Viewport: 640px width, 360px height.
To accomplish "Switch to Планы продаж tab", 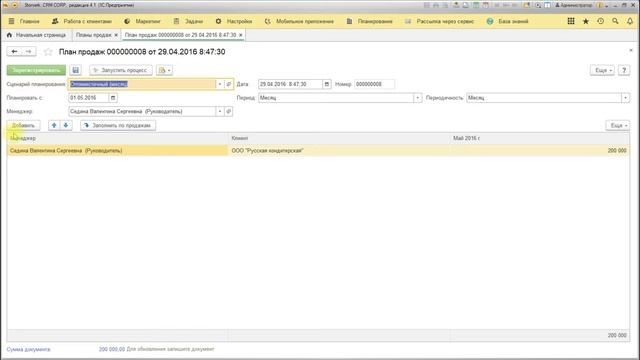I will coord(93,35).
